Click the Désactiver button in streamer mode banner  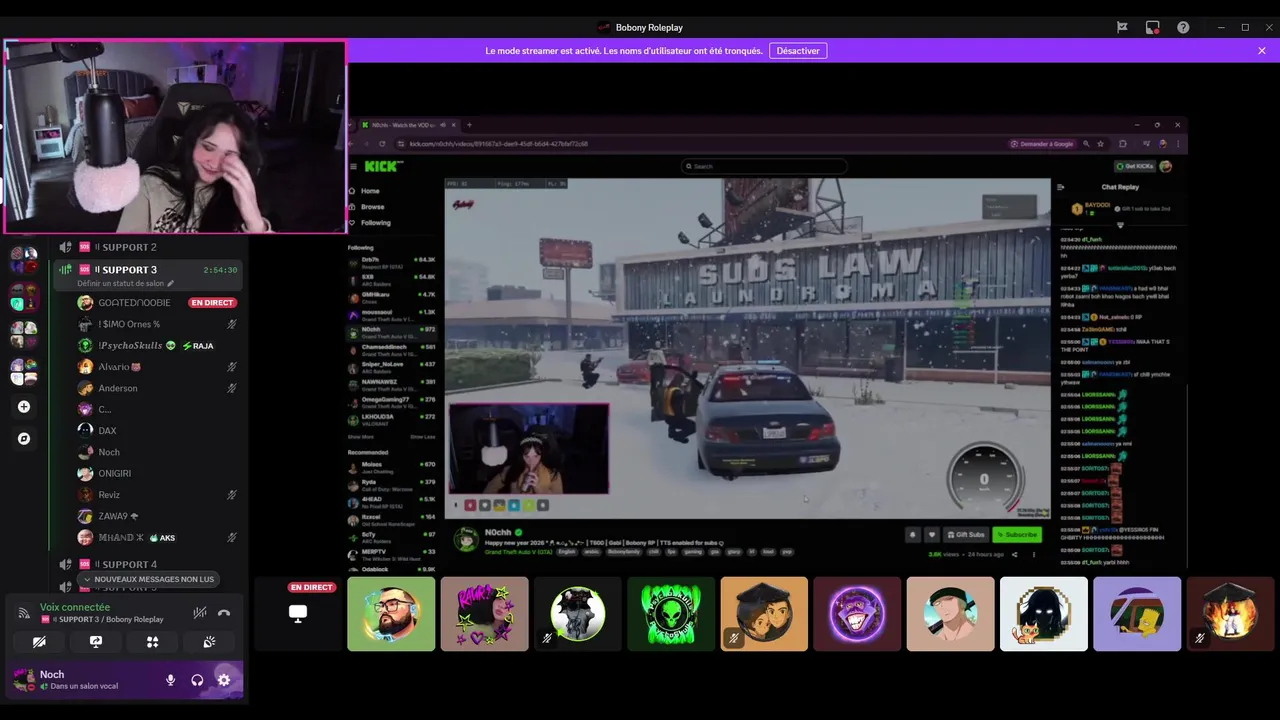coord(798,50)
